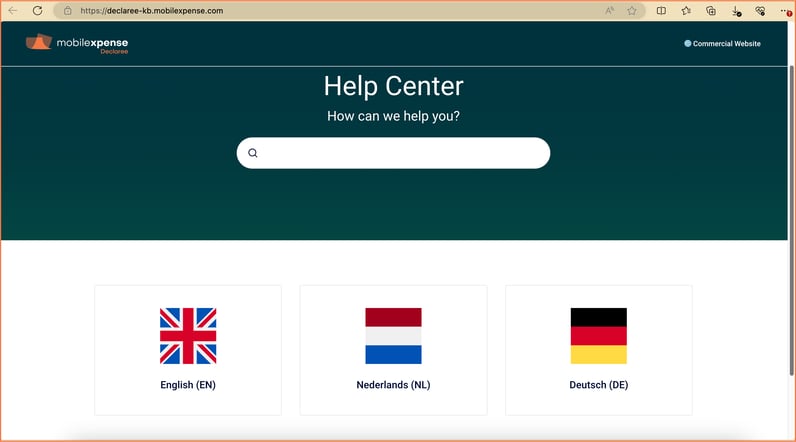This screenshot has height=442, width=796.
Task: Click the English (EN) label
Action: (x=188, y=385)
